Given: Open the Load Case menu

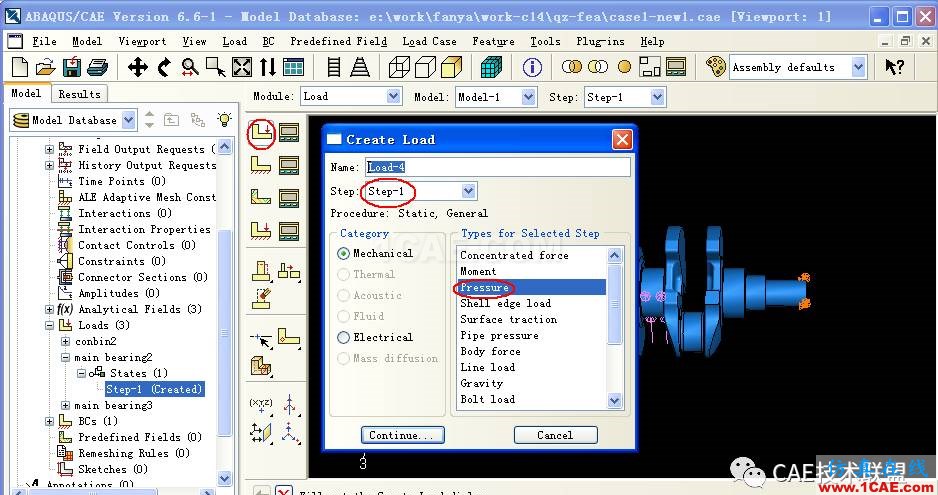Looking at the screenshot, I should tap(429, 41).
